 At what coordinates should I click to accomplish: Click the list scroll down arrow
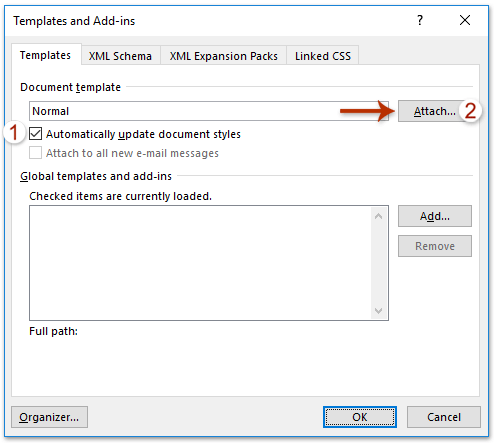pos(378,311)
